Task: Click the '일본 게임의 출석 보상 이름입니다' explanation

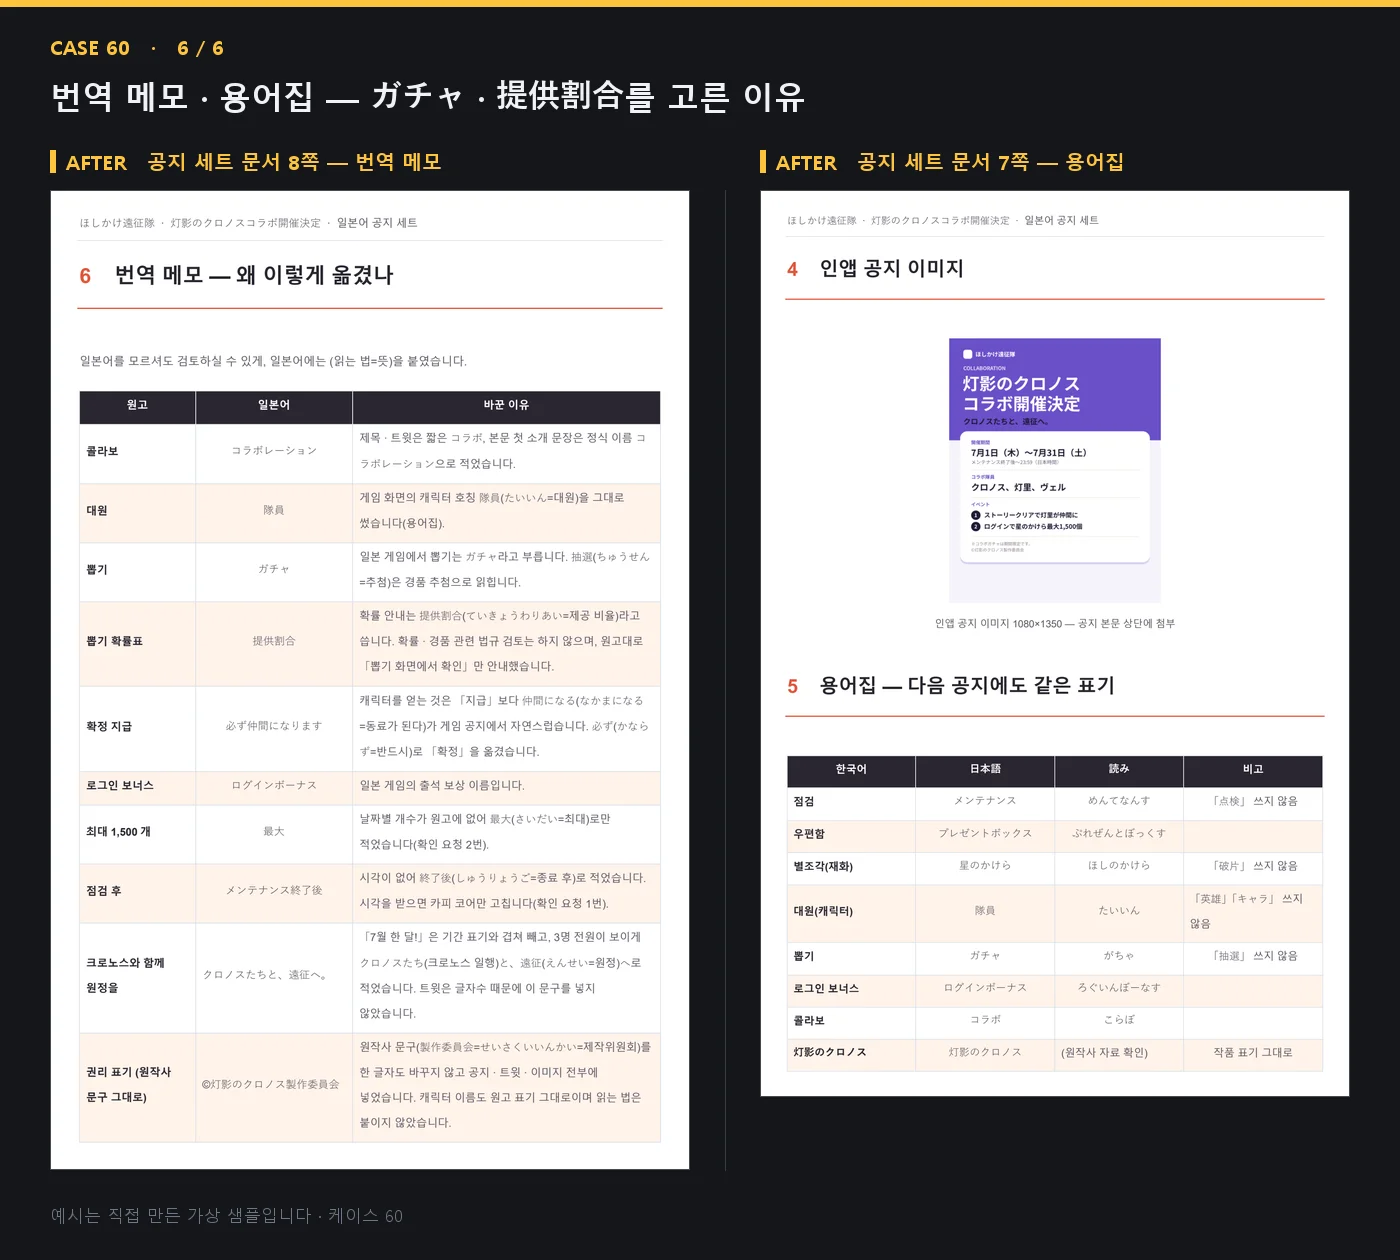Action: 442,786
